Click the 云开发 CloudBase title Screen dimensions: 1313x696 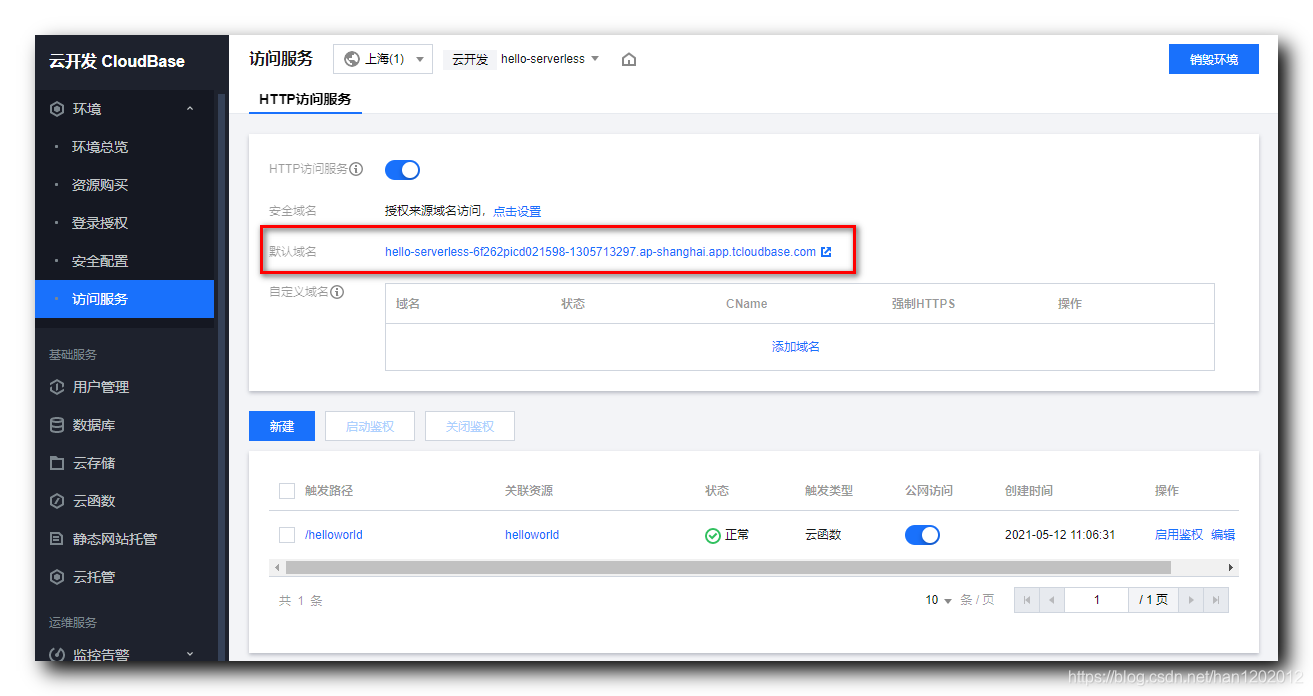[117, 61]
